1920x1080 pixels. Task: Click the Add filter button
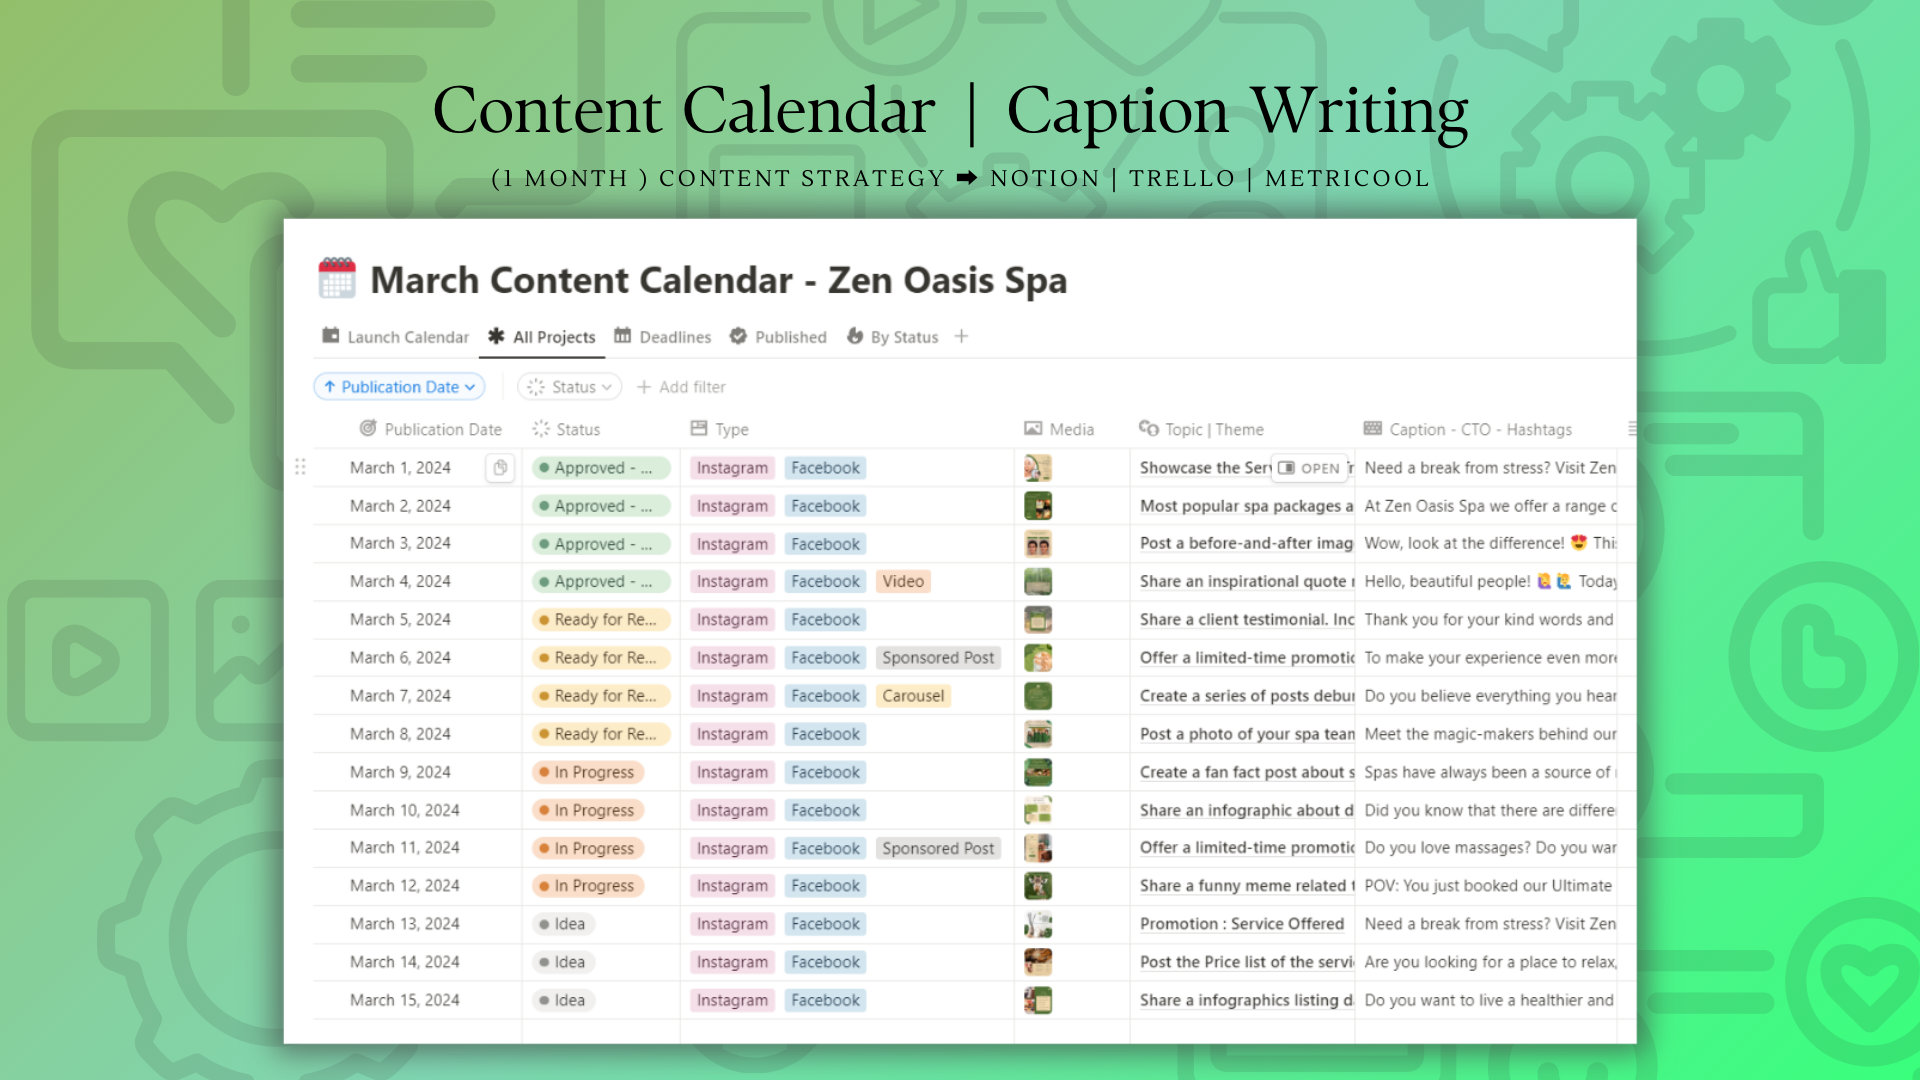(681, 387)
